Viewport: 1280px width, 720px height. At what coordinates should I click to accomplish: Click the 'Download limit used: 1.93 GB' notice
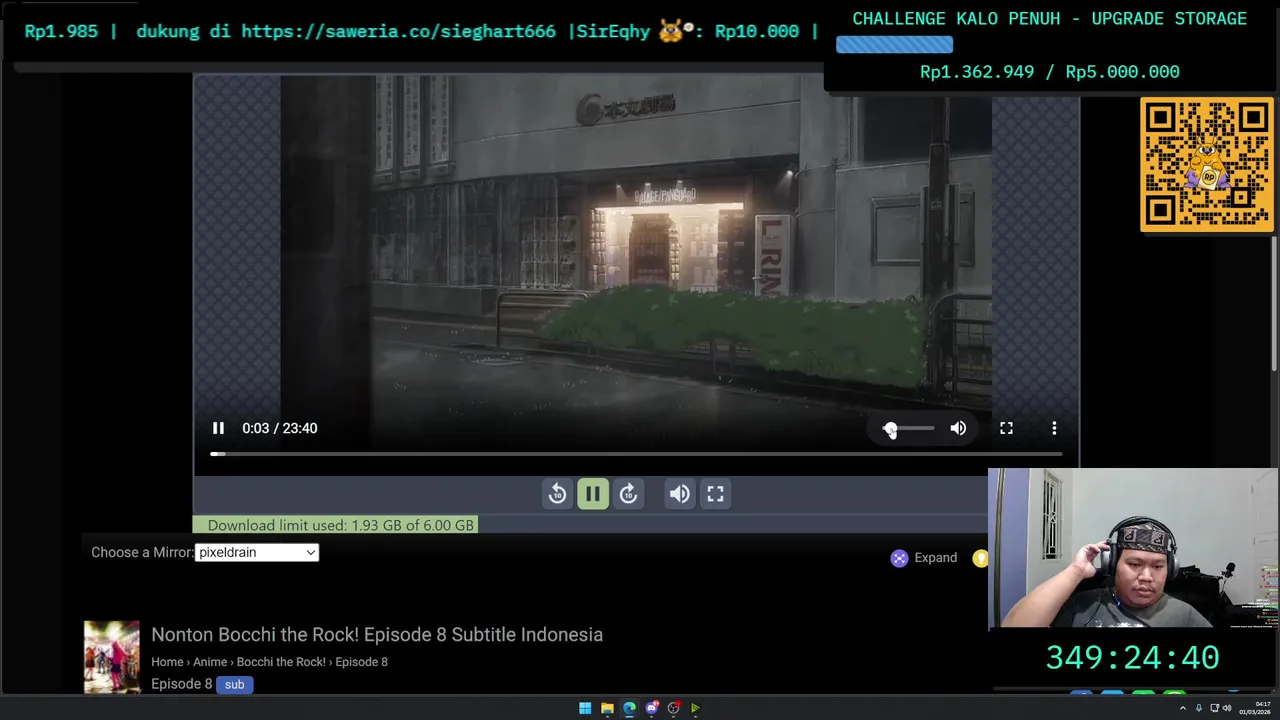pos(335,525)
